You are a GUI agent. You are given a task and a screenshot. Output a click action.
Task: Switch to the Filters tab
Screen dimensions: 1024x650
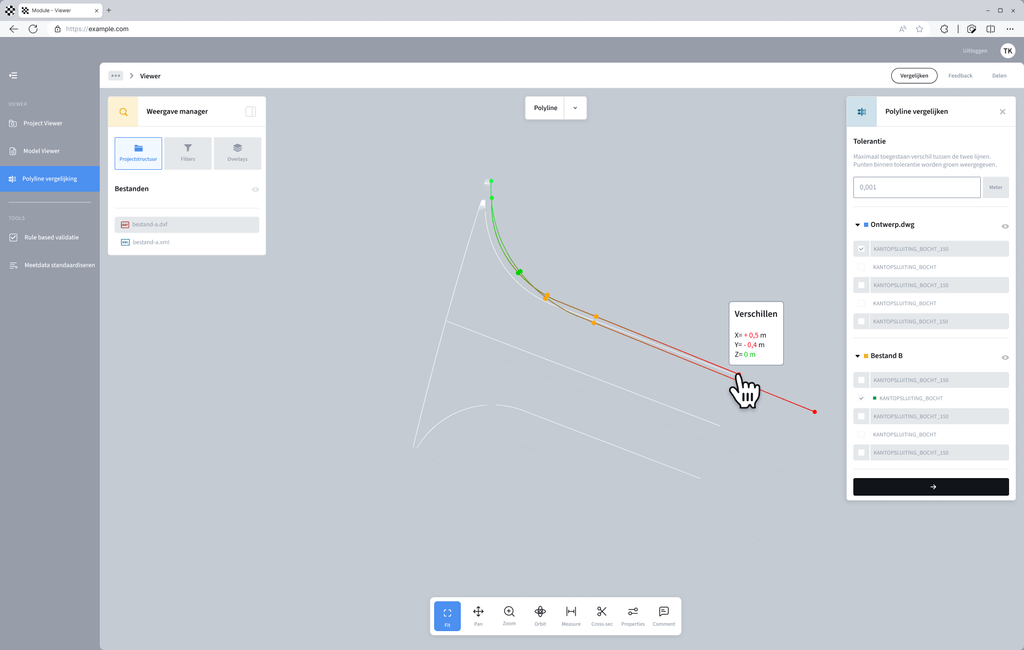[x=188, y=154]
